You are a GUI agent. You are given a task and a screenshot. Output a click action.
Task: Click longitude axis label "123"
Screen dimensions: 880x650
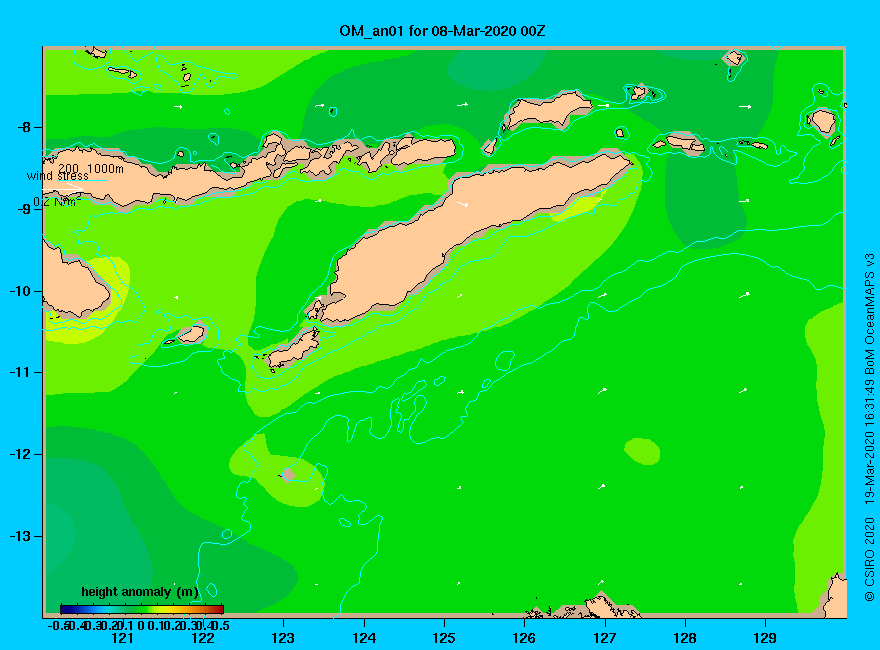tap(283, 638)
